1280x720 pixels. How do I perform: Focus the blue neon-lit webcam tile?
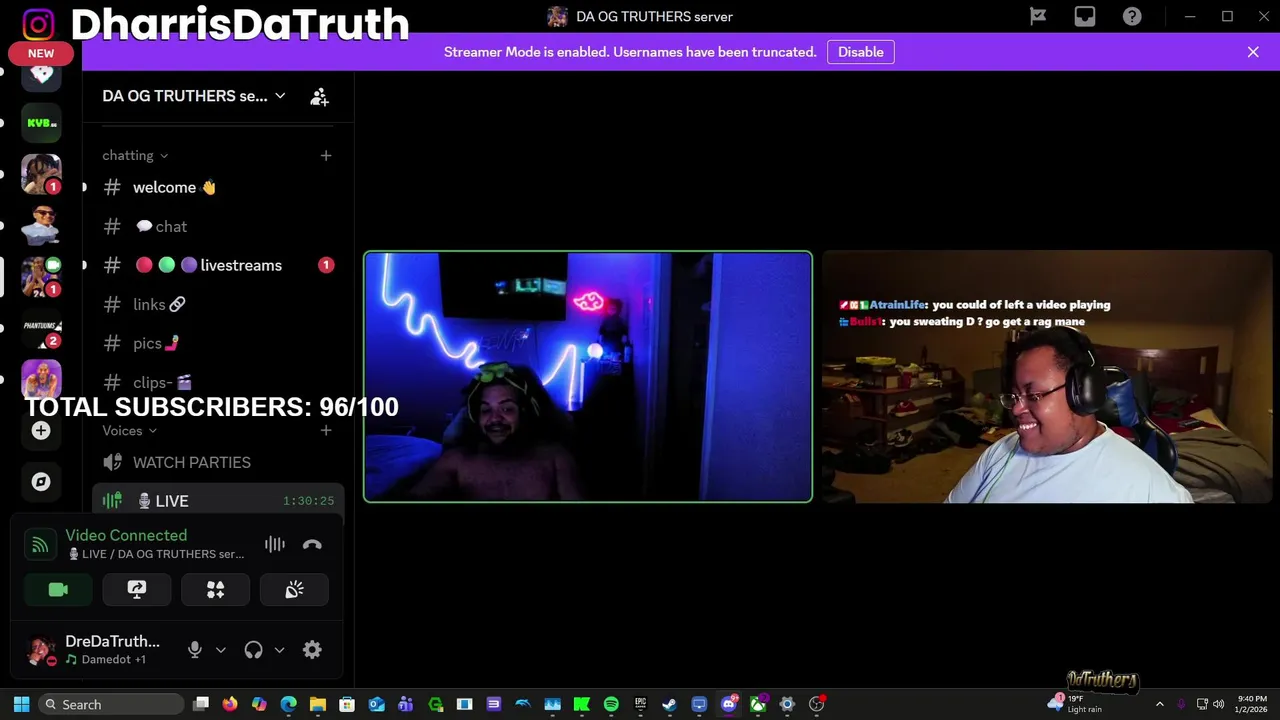coord(588,376)
